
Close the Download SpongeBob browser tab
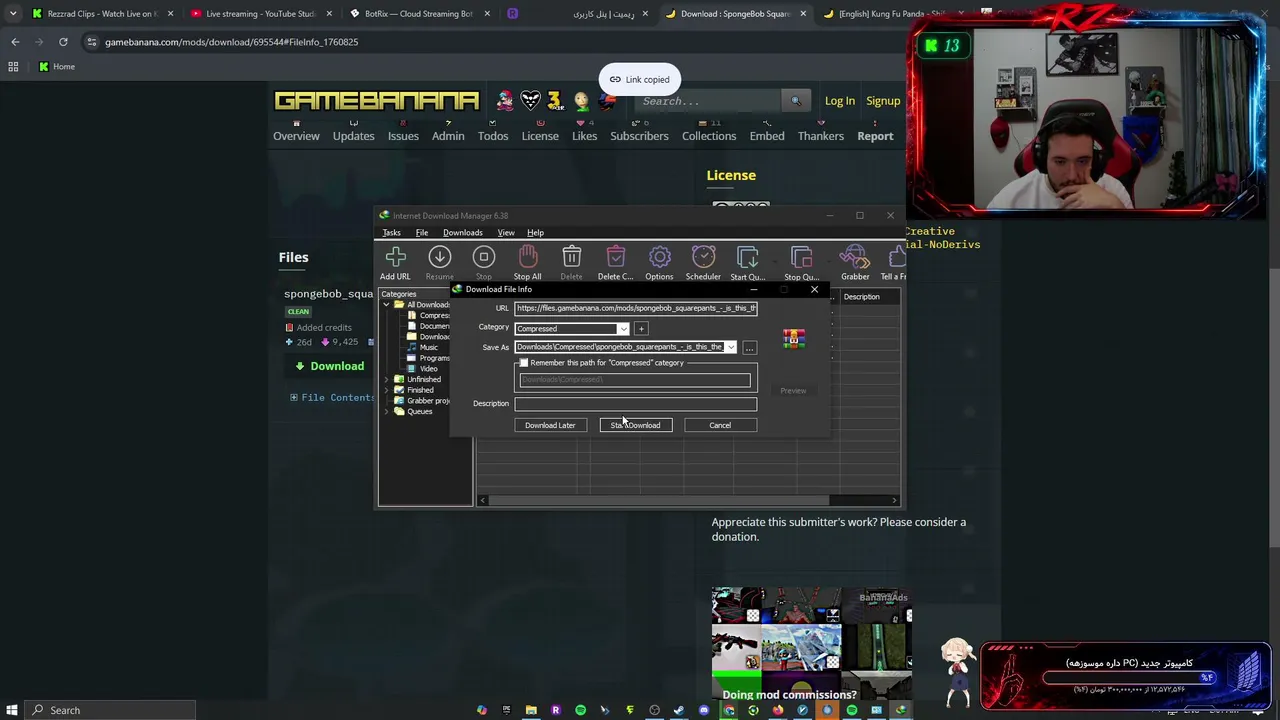click(x=803, y=14)
